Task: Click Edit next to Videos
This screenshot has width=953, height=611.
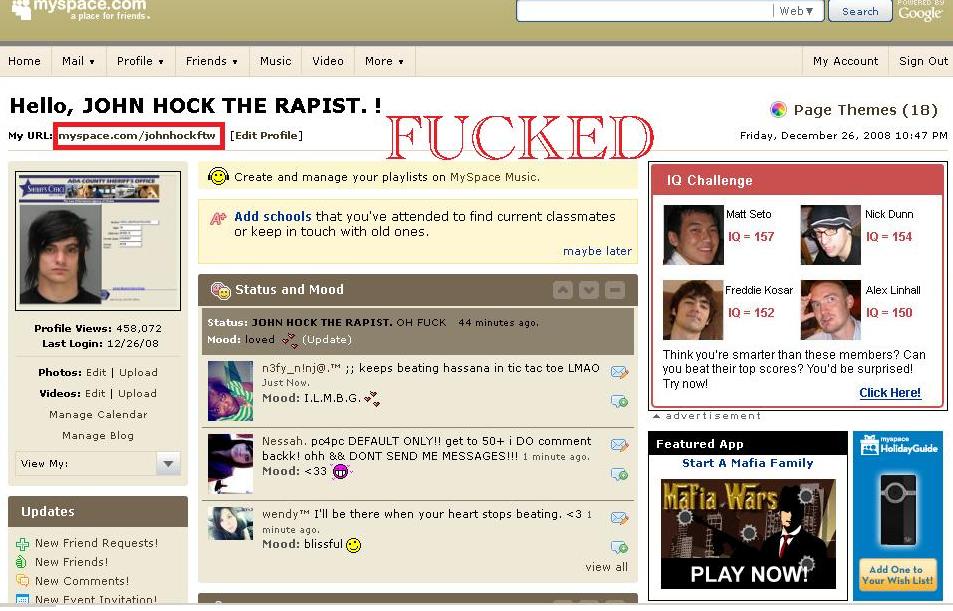Action: 95,394
